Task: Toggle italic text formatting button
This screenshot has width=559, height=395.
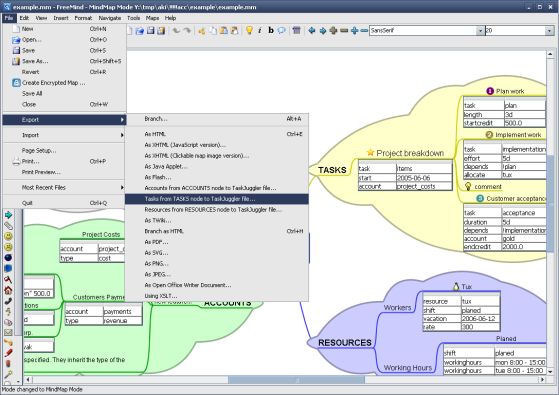Action: 260,30
